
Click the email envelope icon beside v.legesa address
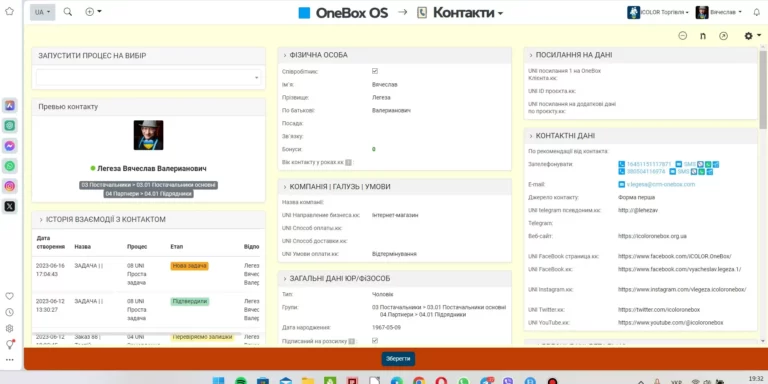[622, 184]
